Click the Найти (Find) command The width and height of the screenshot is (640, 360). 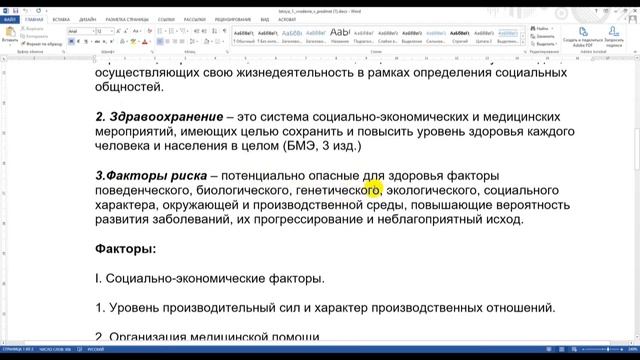click(x=541, y=28)
